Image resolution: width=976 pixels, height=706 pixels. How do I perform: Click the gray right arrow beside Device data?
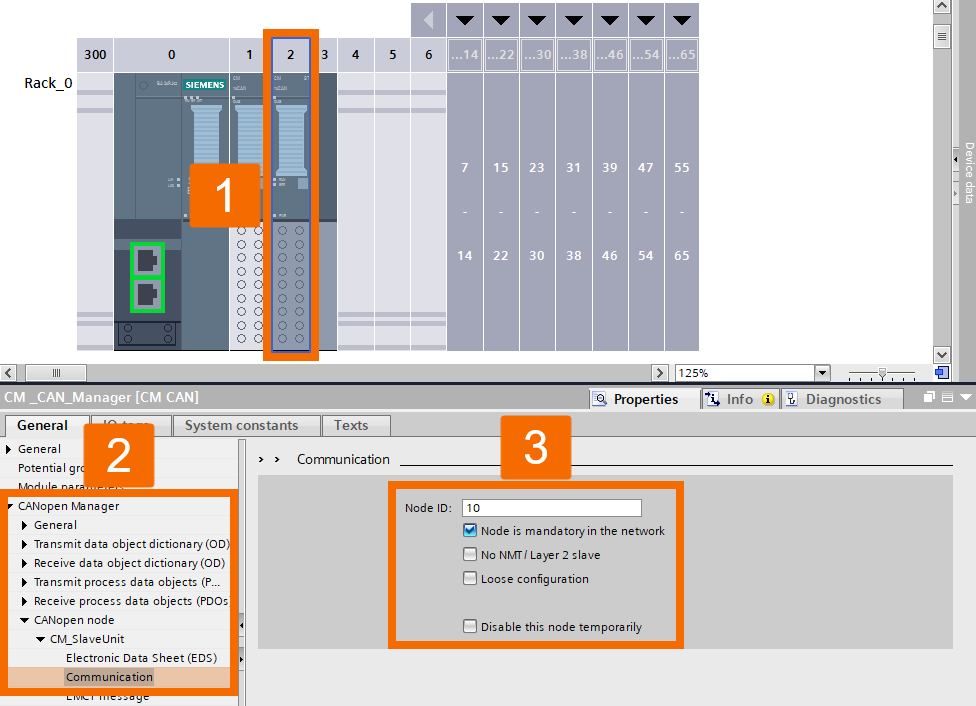click(x=956, y=194)
